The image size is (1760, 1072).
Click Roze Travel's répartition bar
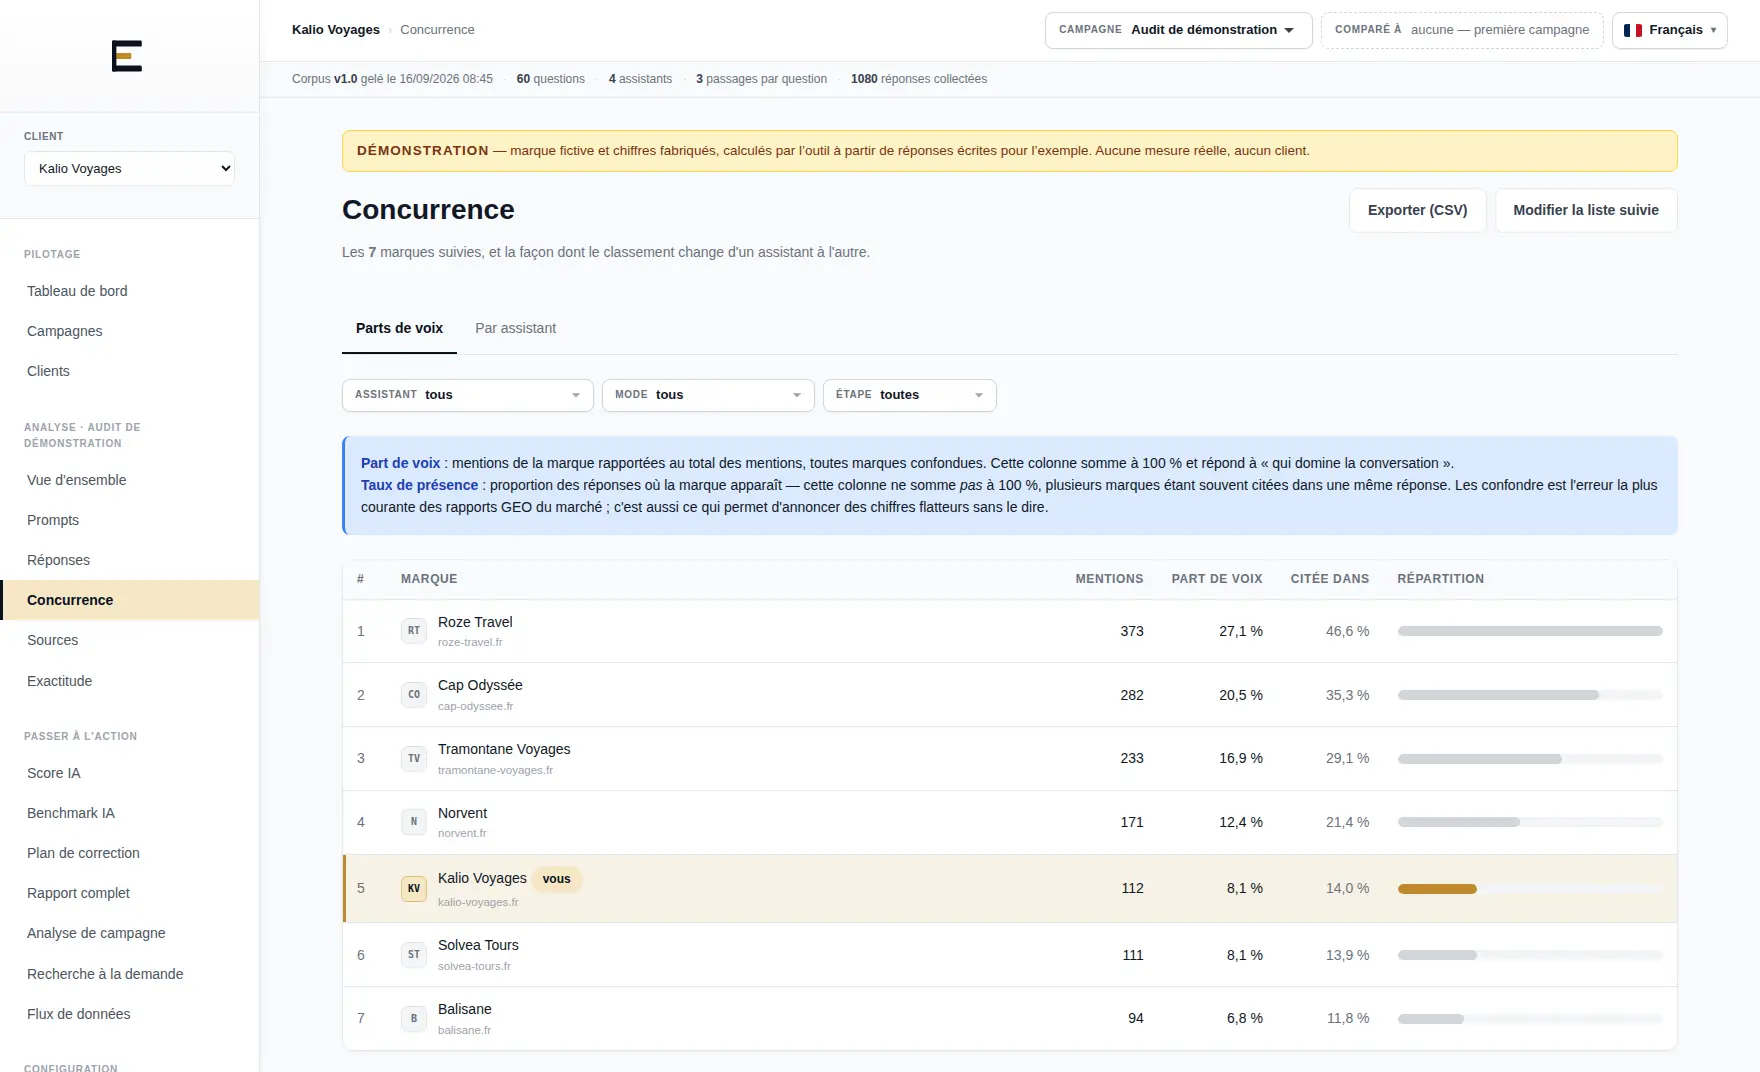click(x=1530, y=631)
